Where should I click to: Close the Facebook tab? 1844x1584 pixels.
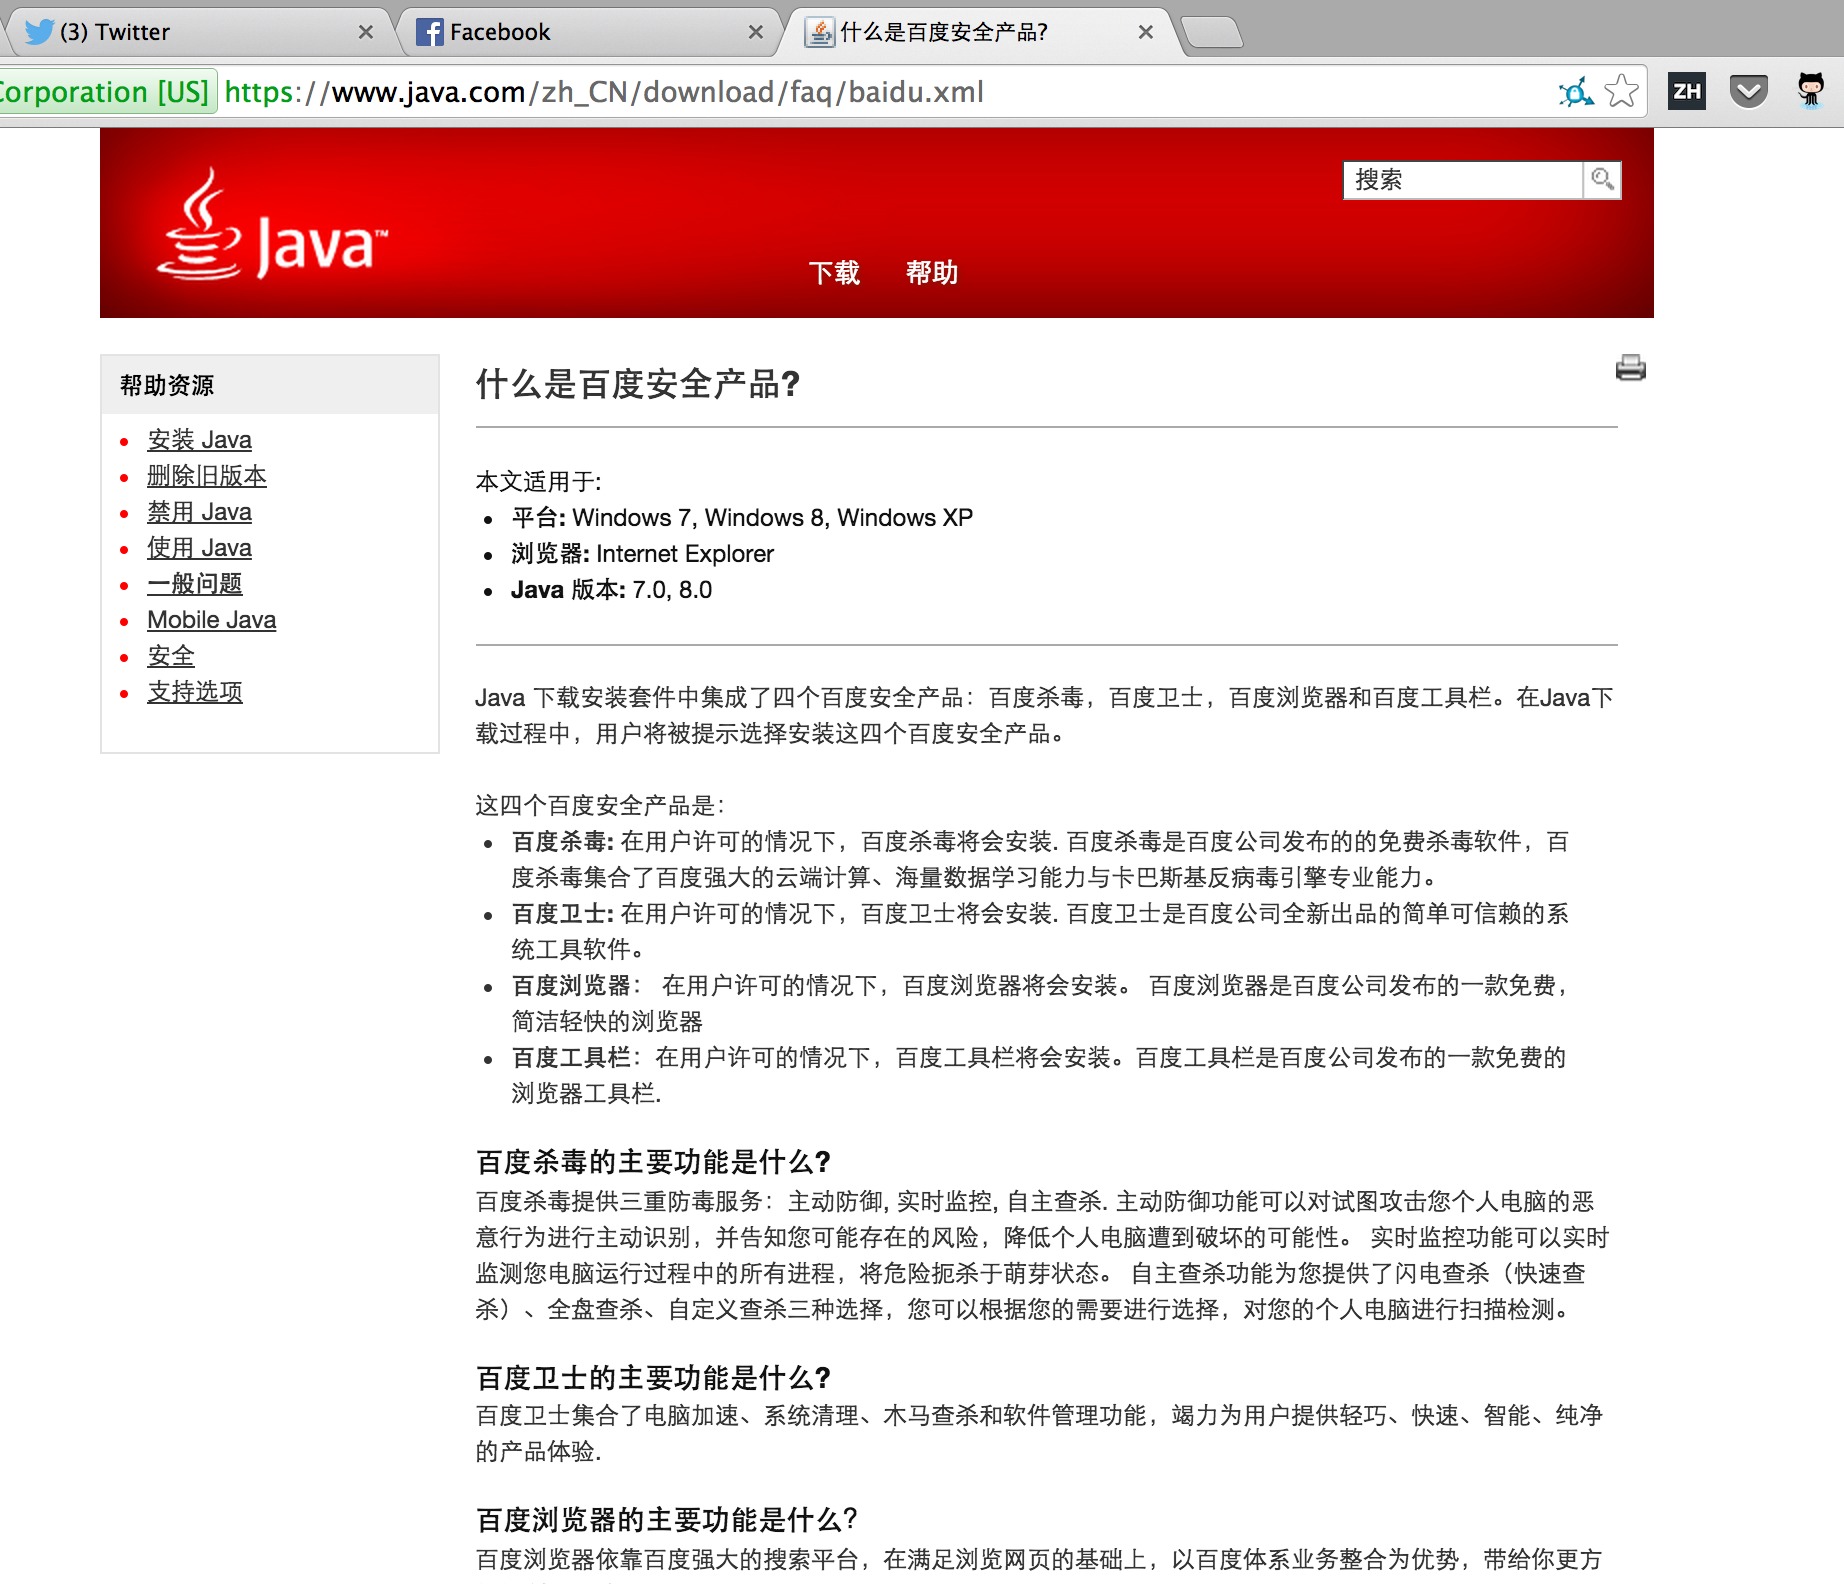click(x=756, y=32)
